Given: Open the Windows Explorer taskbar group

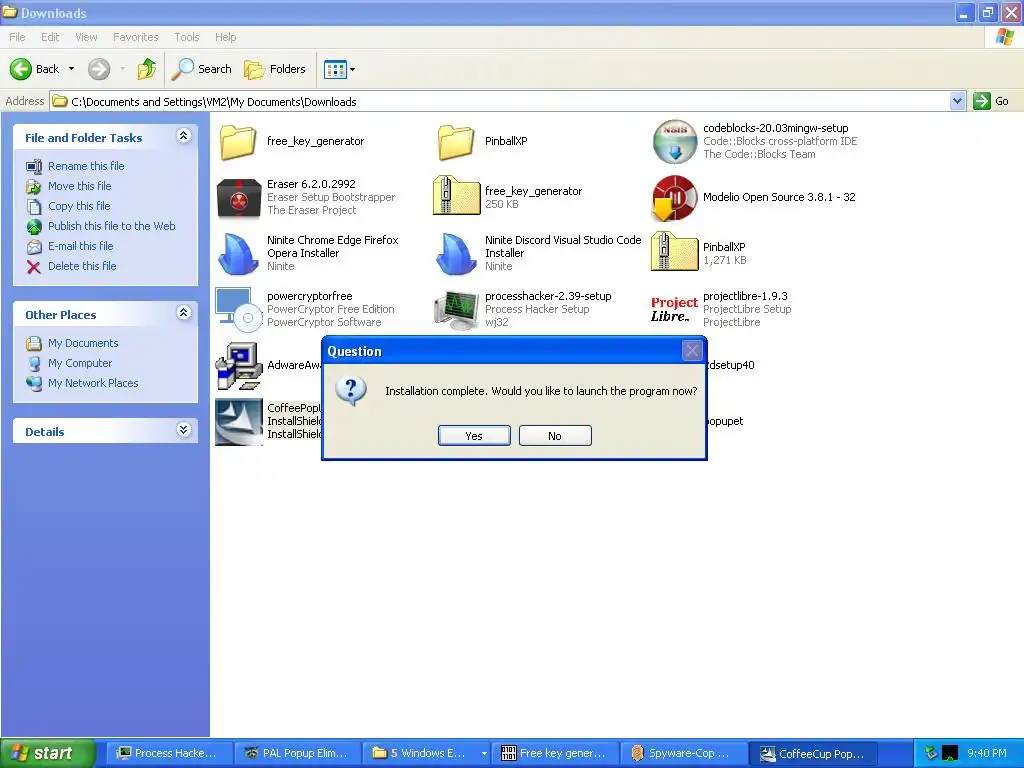Looking at the screenshot, I should click(427, 753).
